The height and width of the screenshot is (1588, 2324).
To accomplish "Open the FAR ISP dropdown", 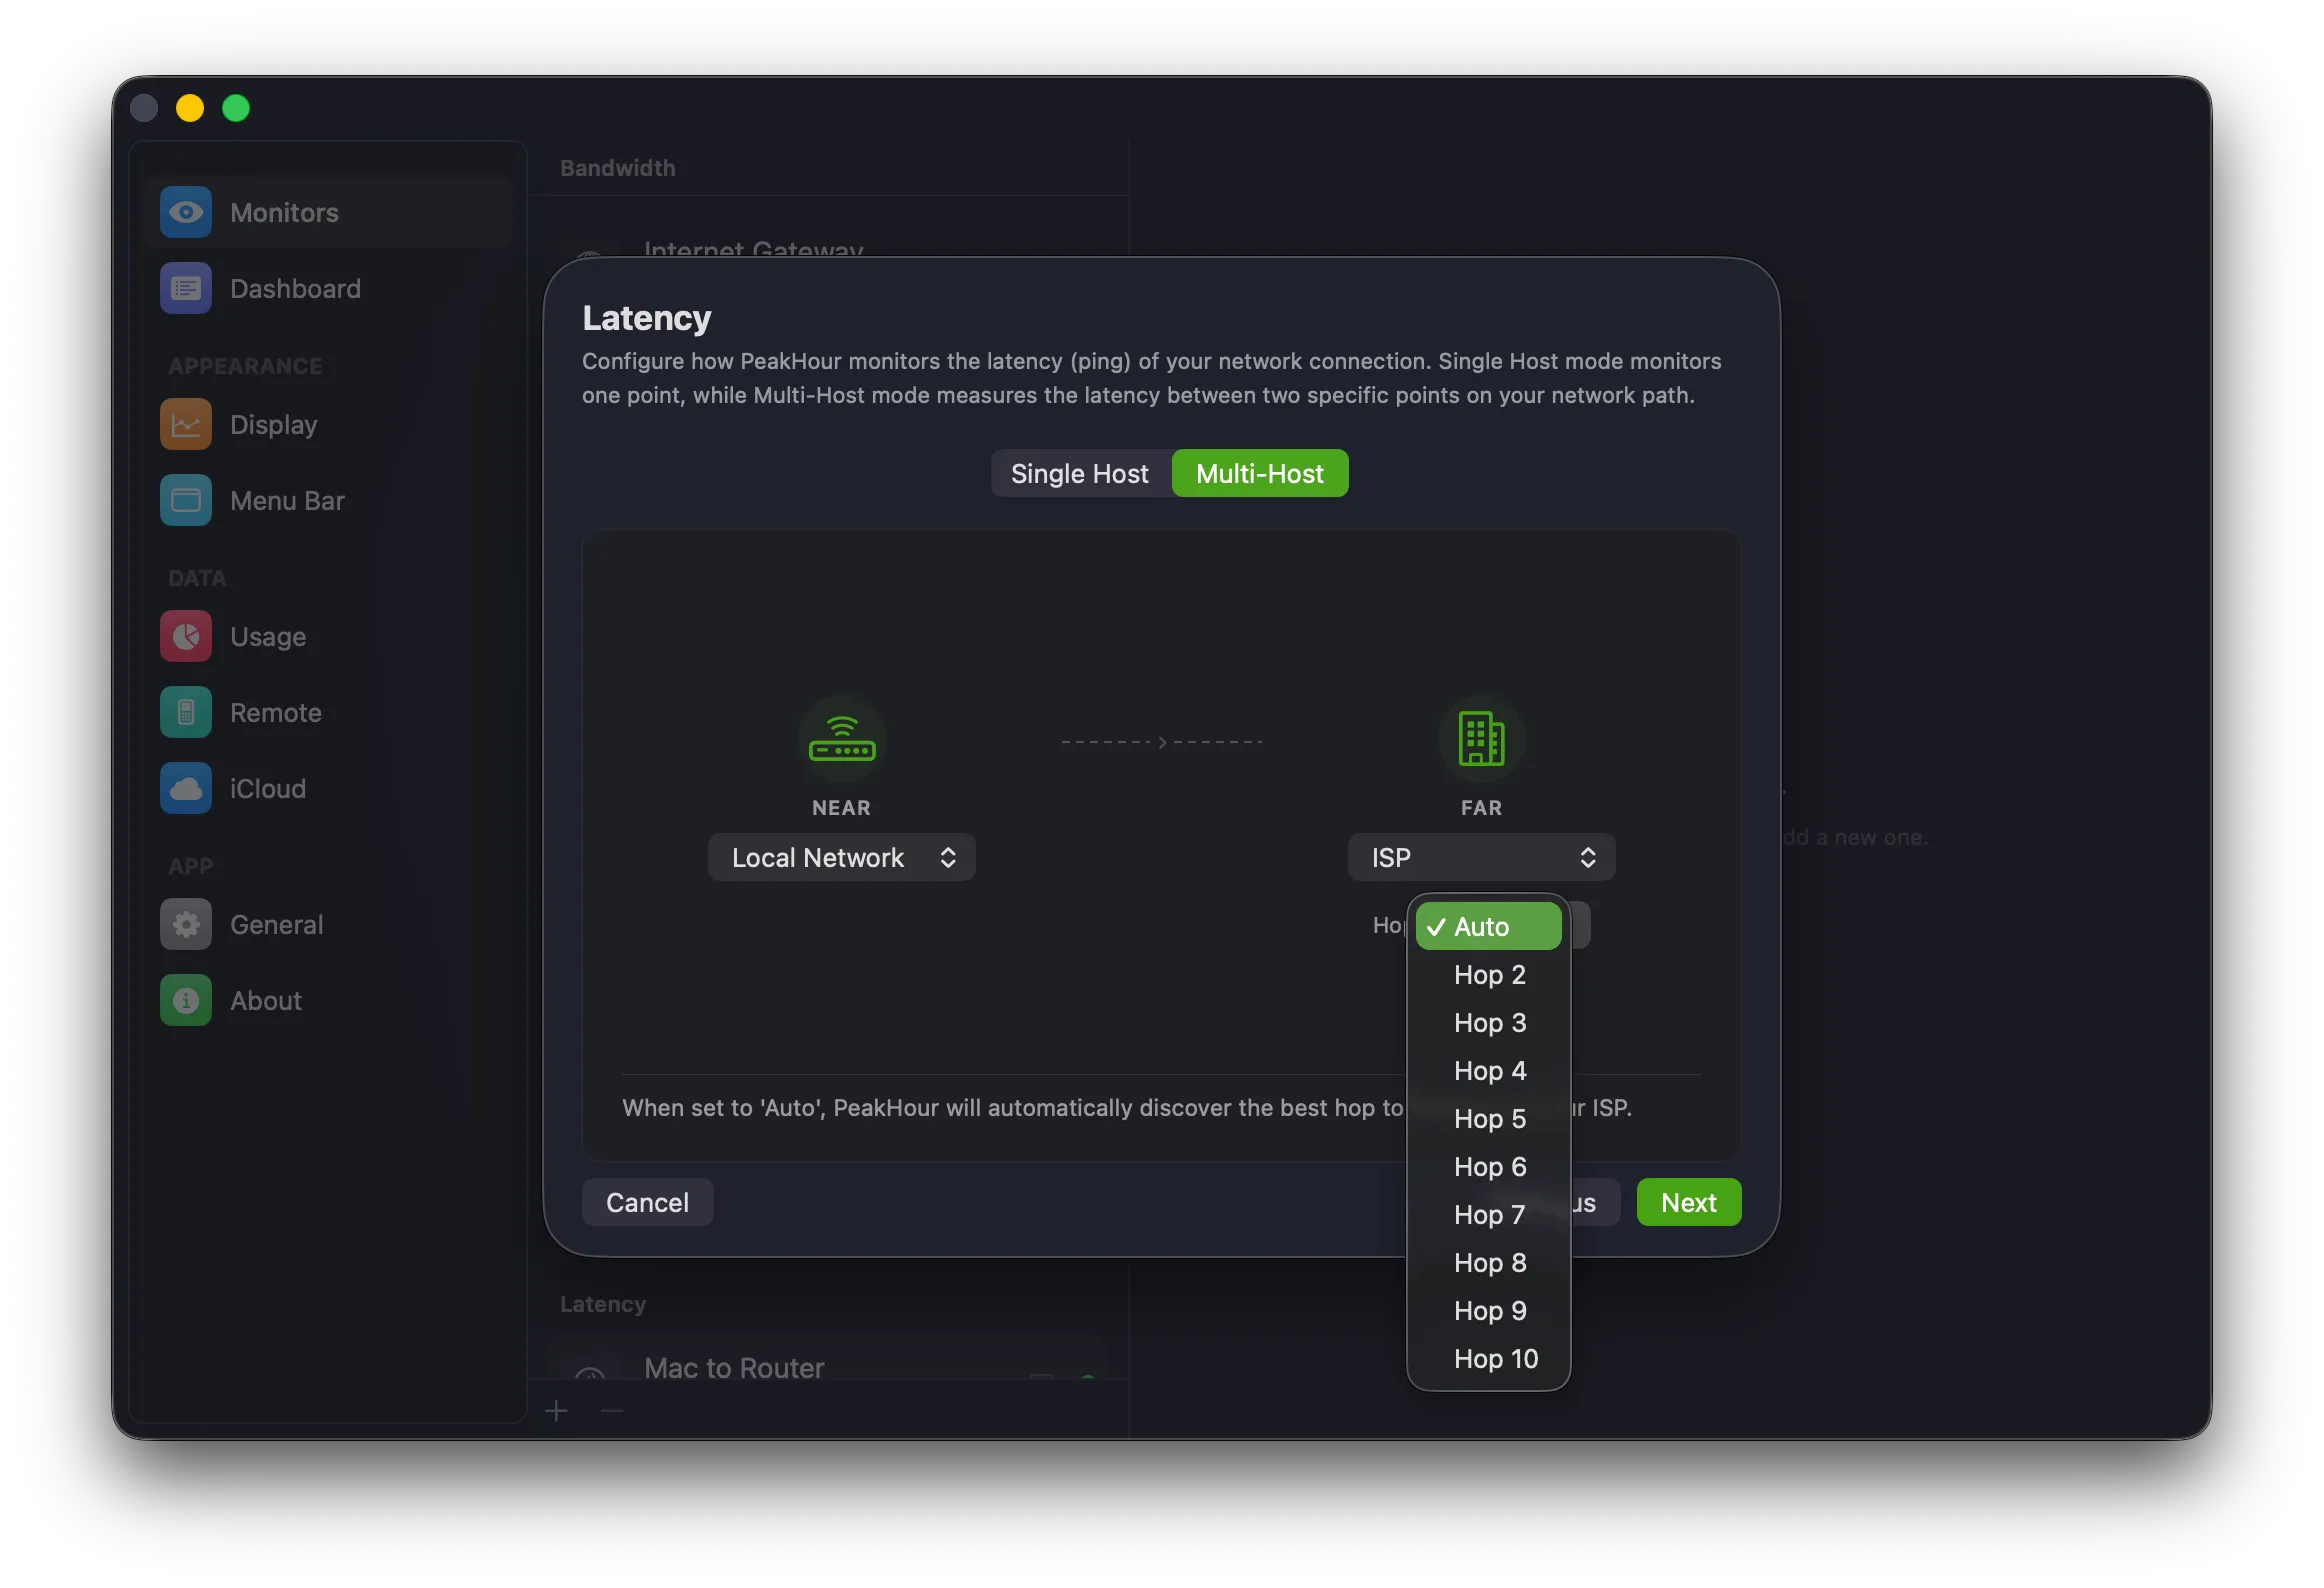I will coord(1481,857).
